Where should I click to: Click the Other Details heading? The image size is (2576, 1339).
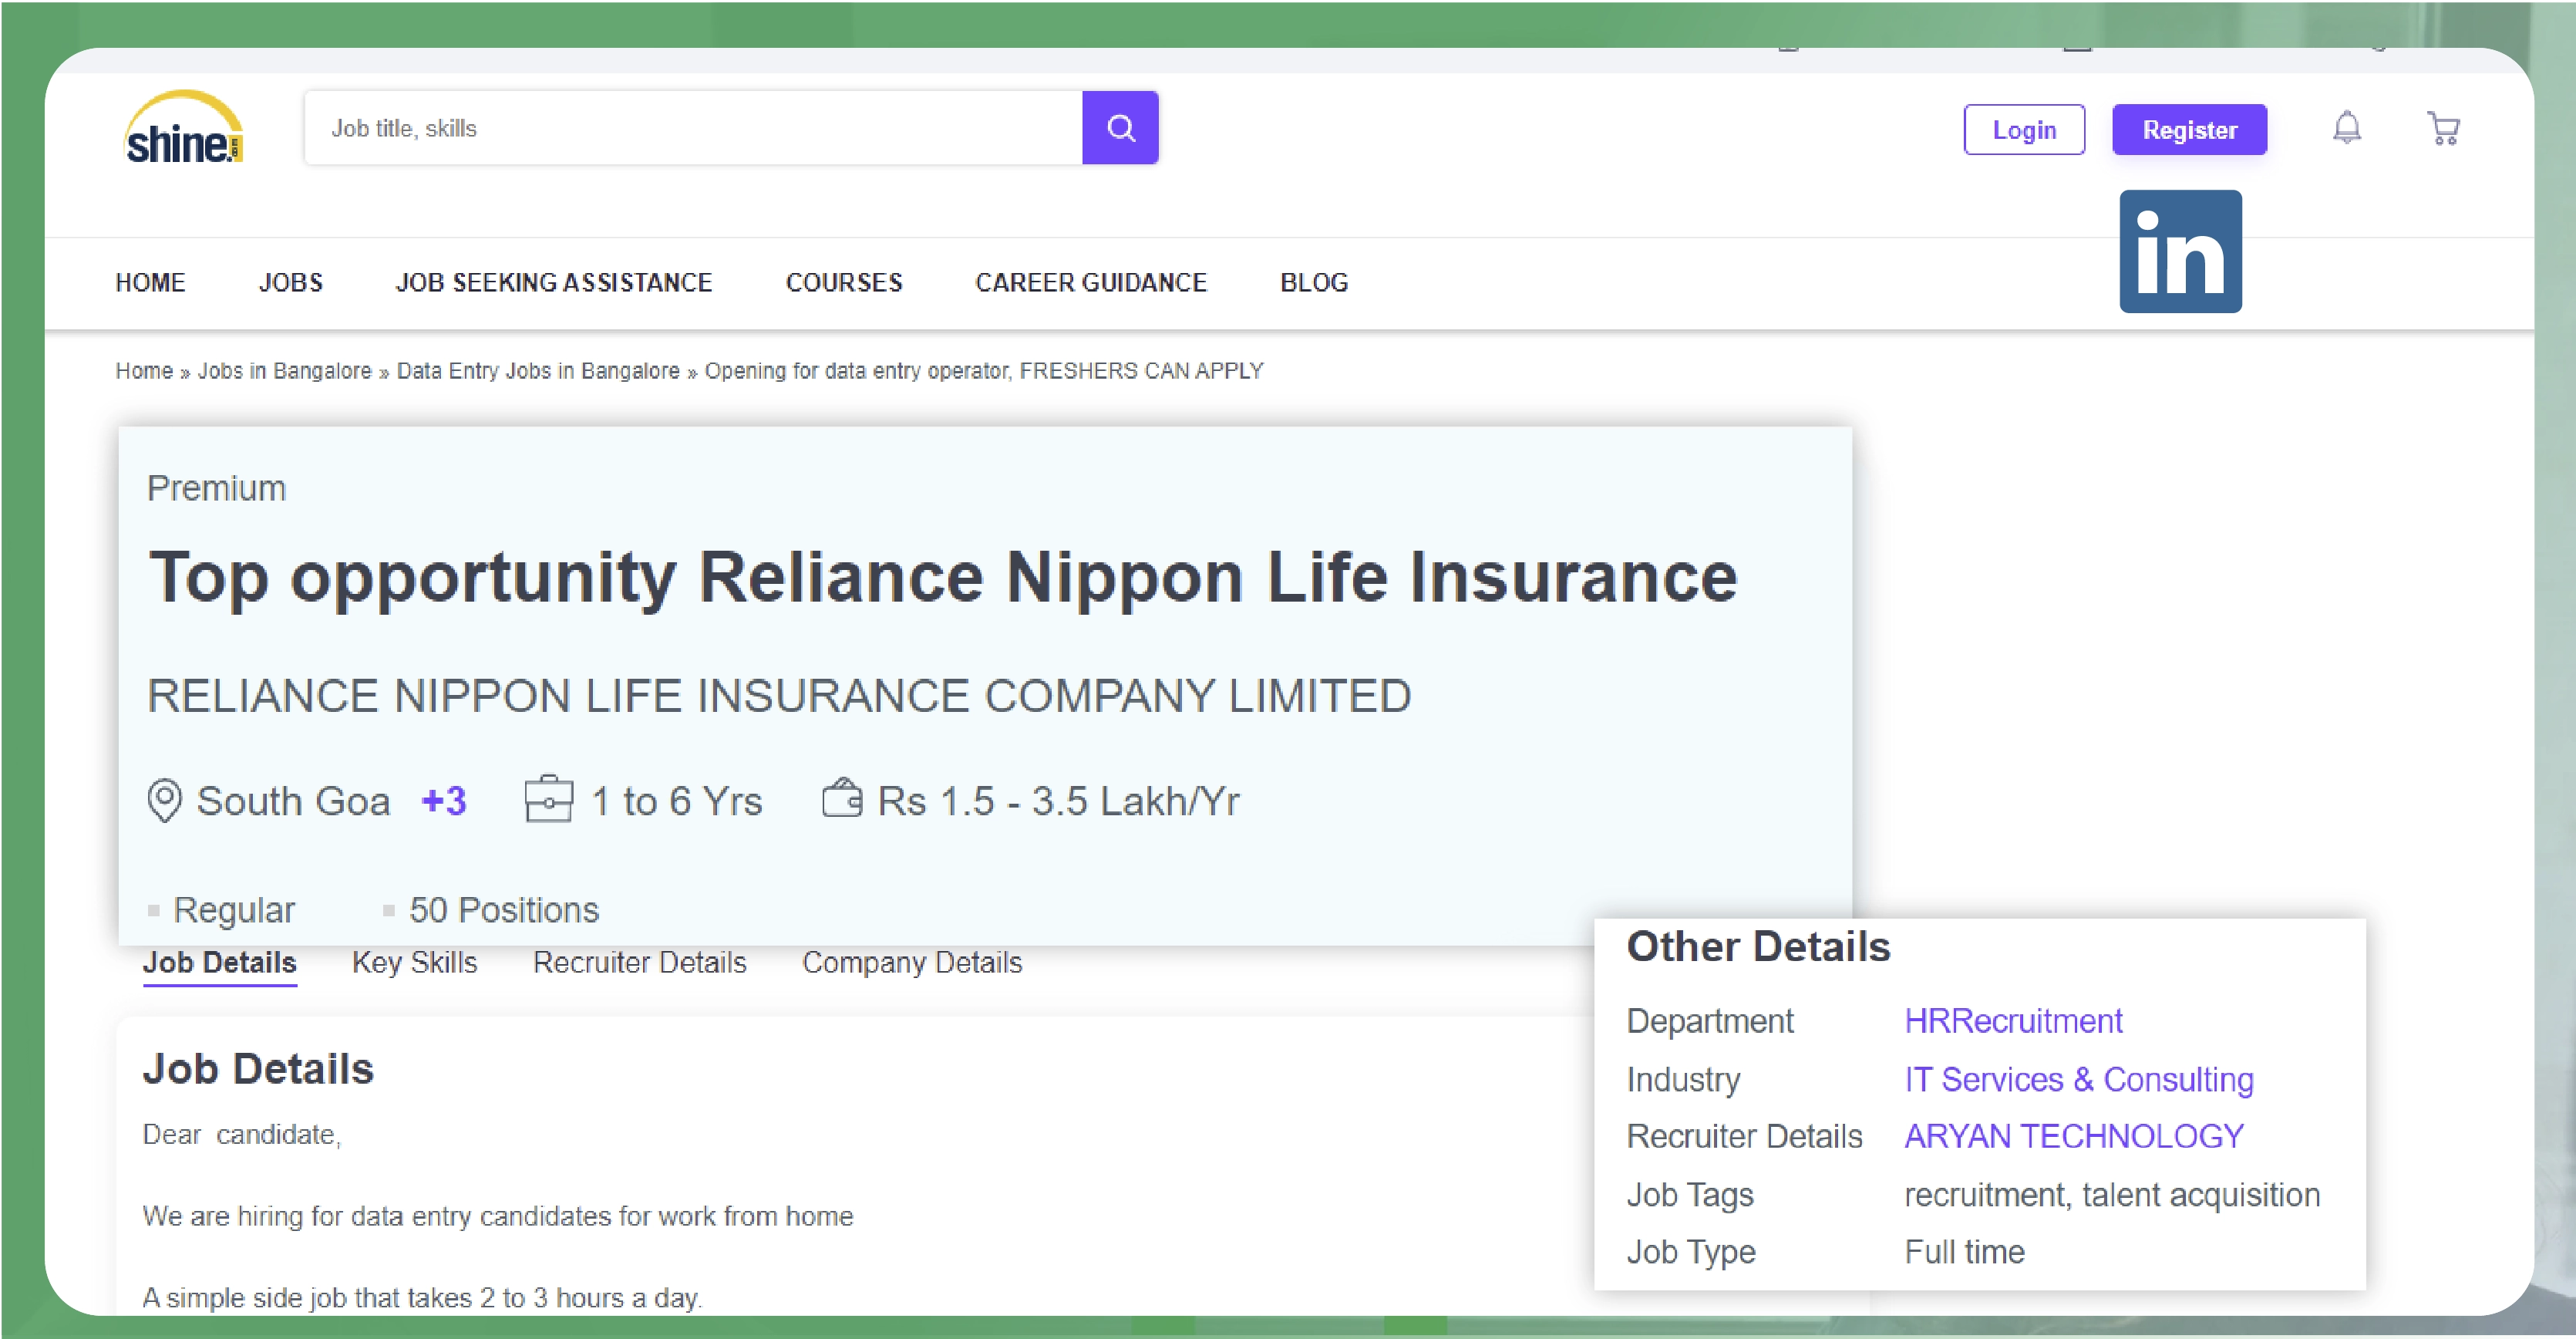pos(1757,947)
